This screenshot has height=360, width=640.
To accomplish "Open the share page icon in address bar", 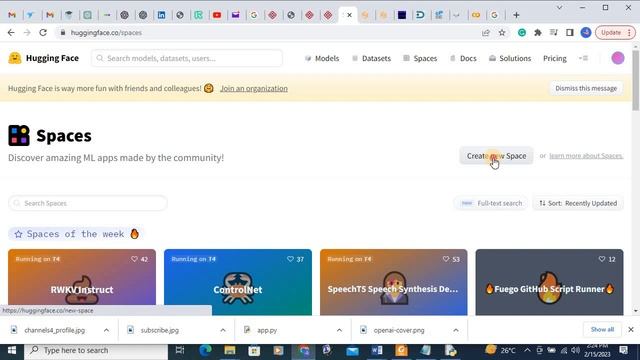I will pyautogui.click(x=486, y=33).
